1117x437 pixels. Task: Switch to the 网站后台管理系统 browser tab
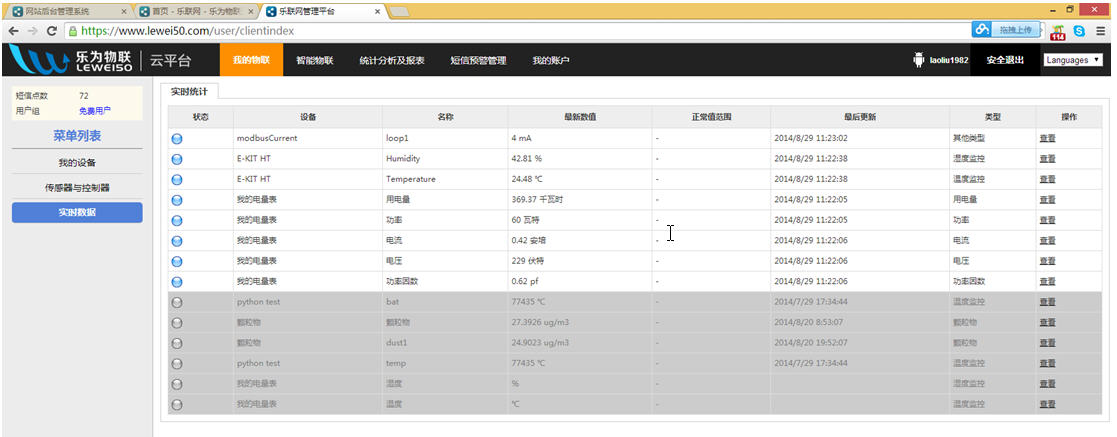click(x=64, y=11)
